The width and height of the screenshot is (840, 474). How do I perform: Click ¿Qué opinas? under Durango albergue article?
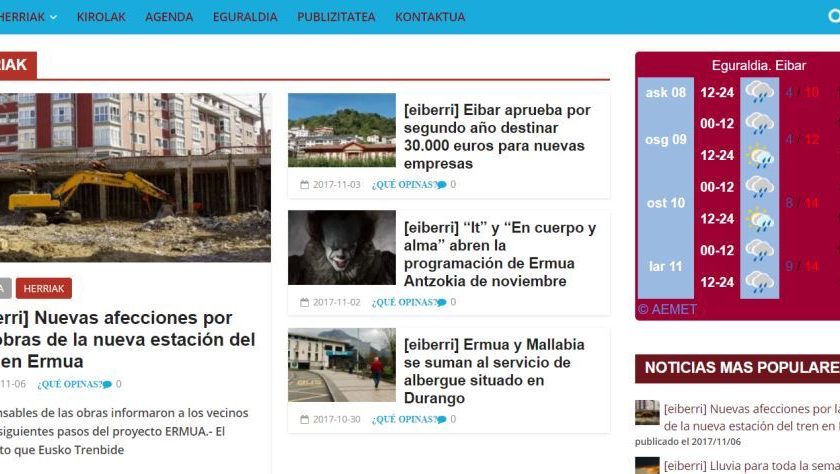point(402,420)
